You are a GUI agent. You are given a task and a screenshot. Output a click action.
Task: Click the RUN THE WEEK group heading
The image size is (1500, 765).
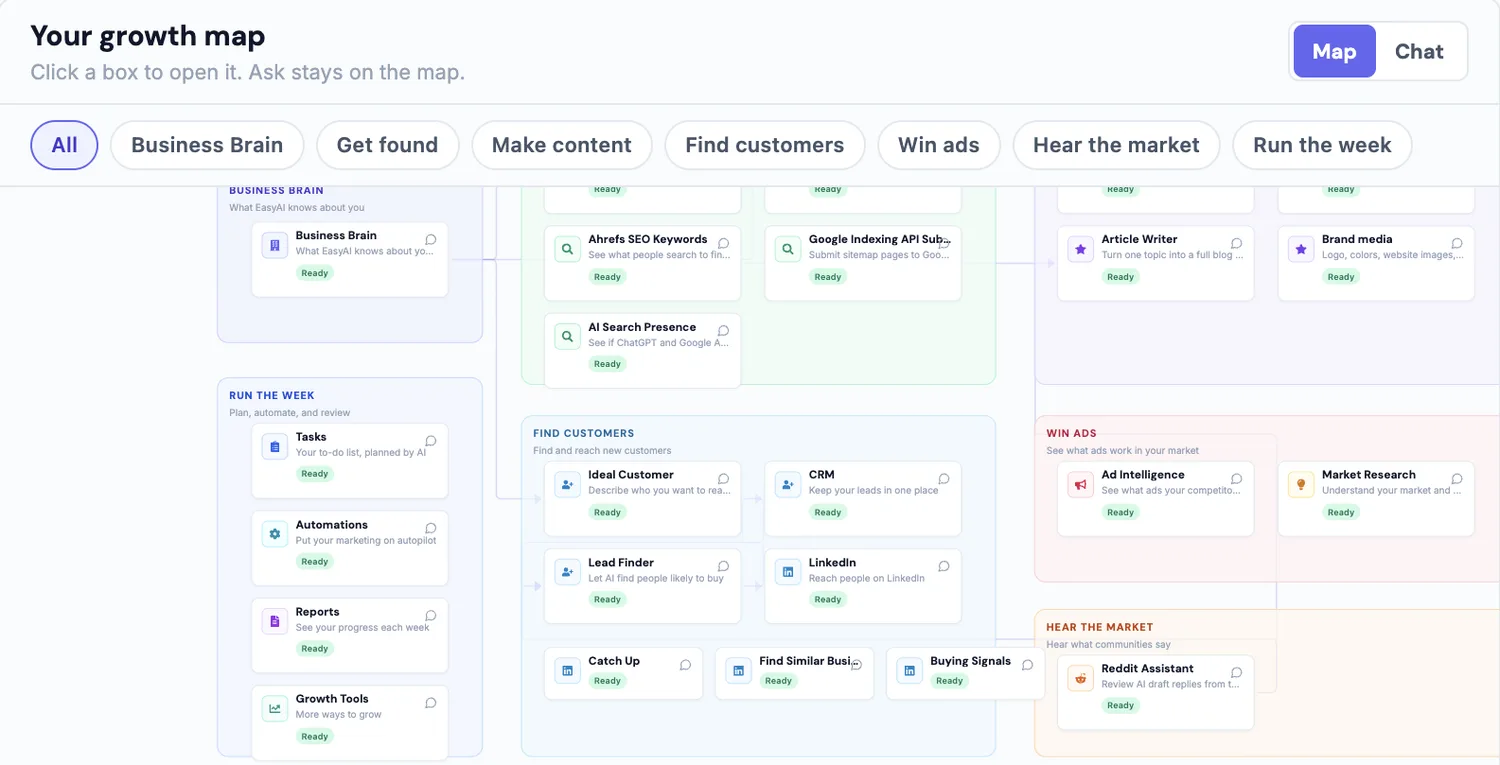click(272, 395)
